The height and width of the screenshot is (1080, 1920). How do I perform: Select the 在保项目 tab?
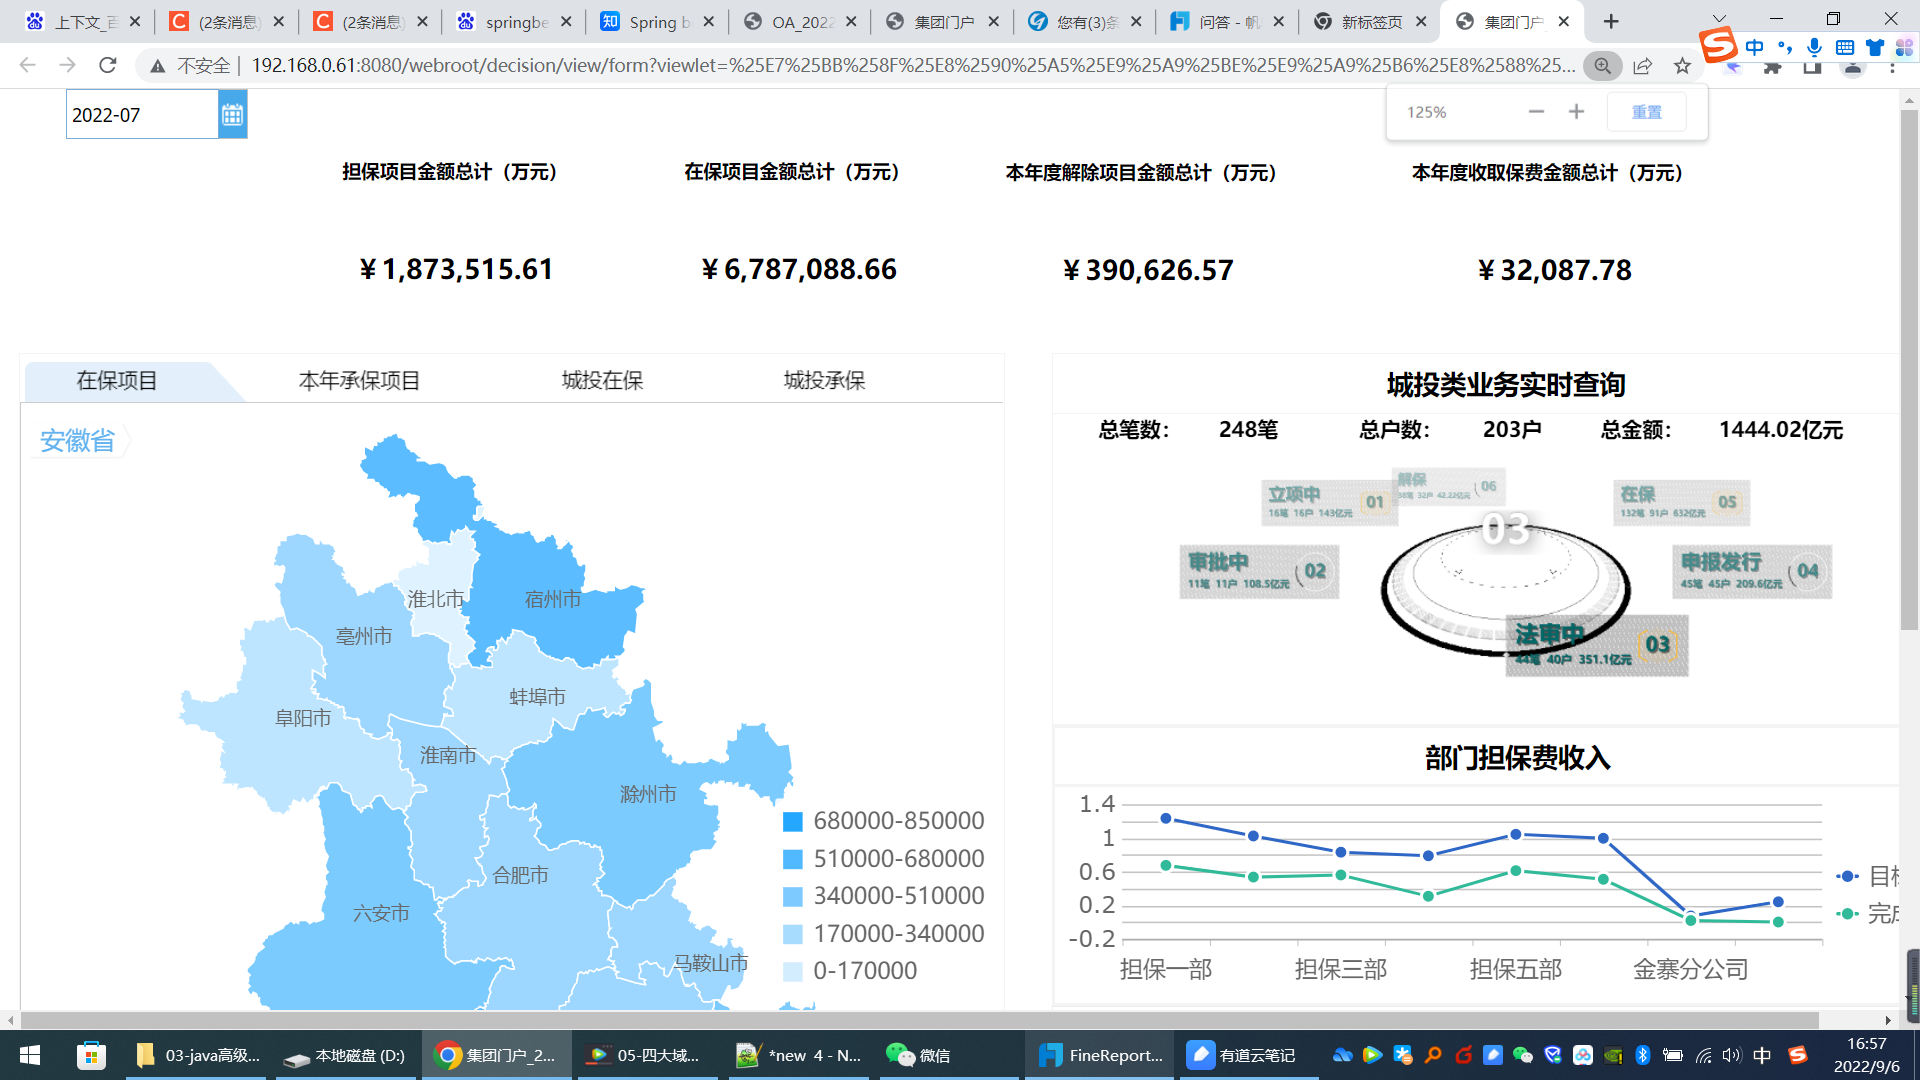point(118,380)
